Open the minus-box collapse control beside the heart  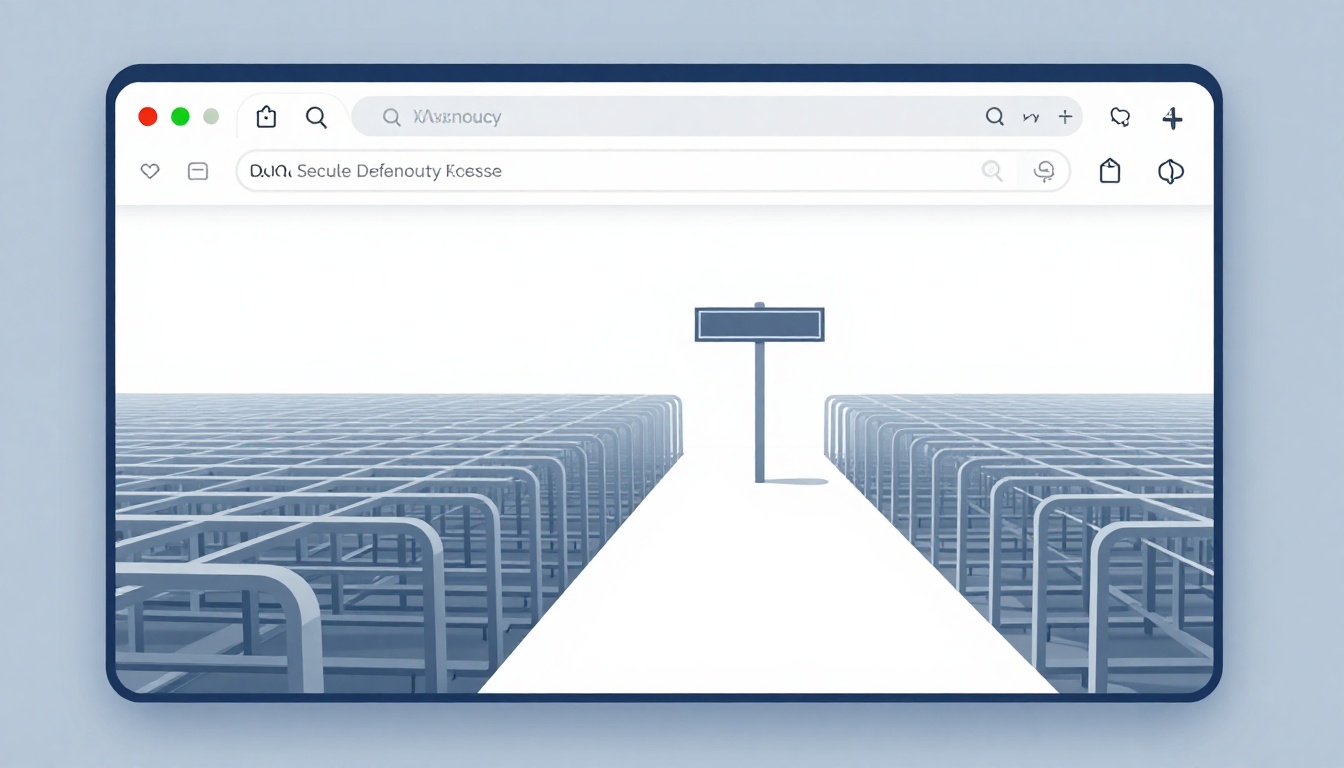click(x=198, y=171)
